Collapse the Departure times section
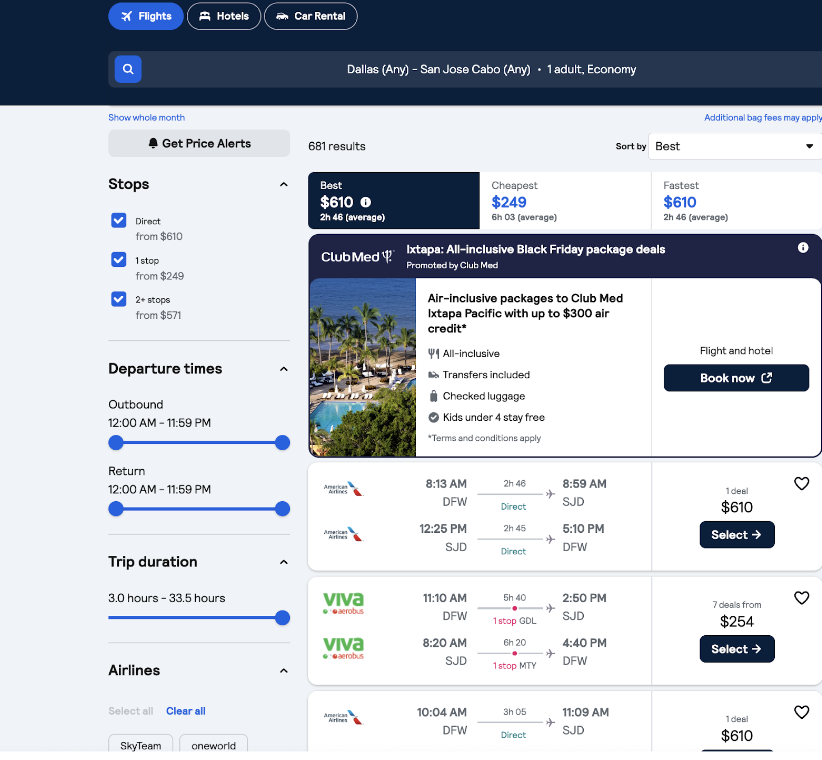822x760 pixels. coord(284,369)
